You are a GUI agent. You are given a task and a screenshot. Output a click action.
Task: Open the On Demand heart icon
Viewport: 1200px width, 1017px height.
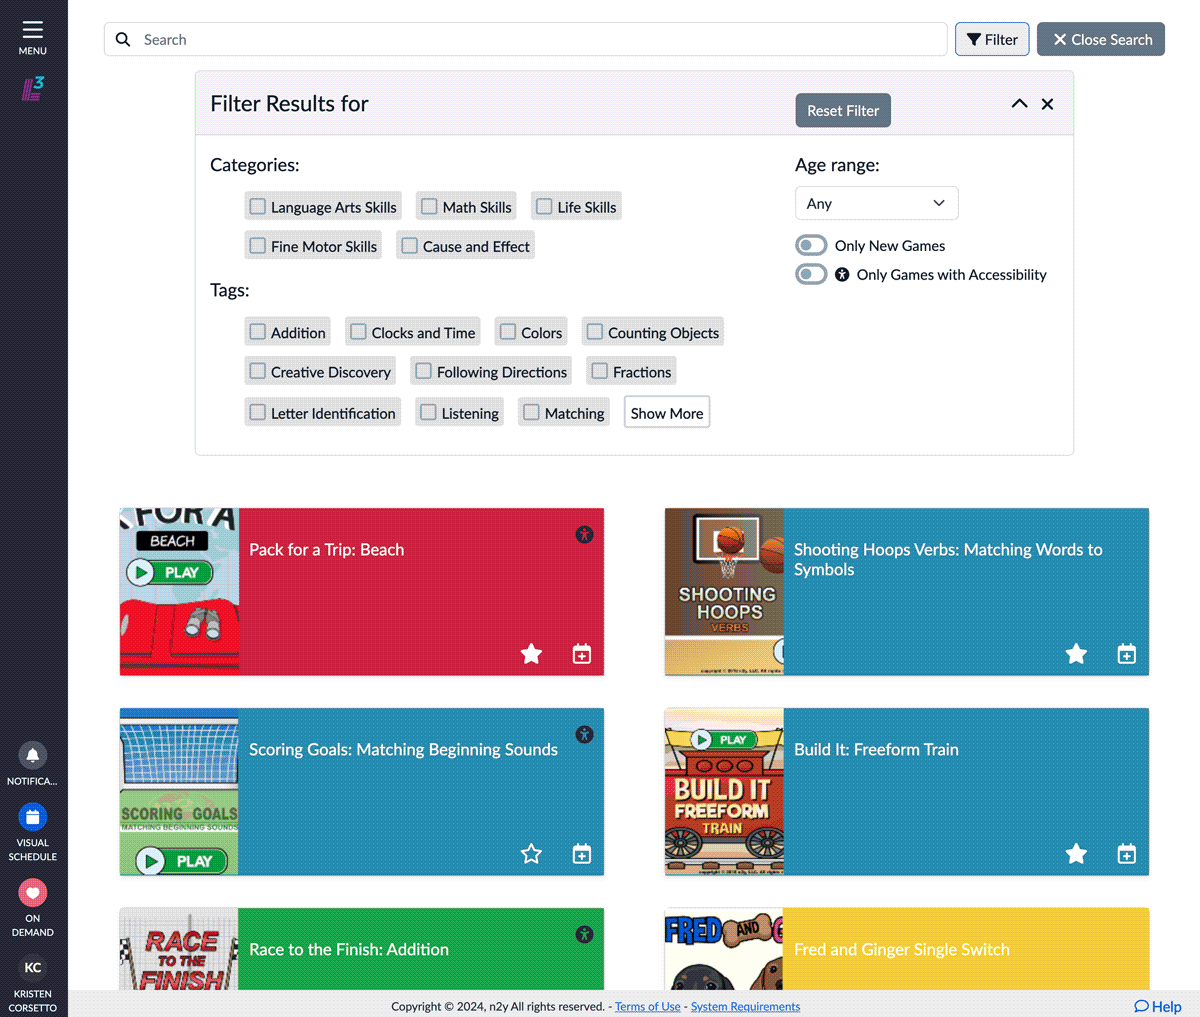(x=33, y=892)
